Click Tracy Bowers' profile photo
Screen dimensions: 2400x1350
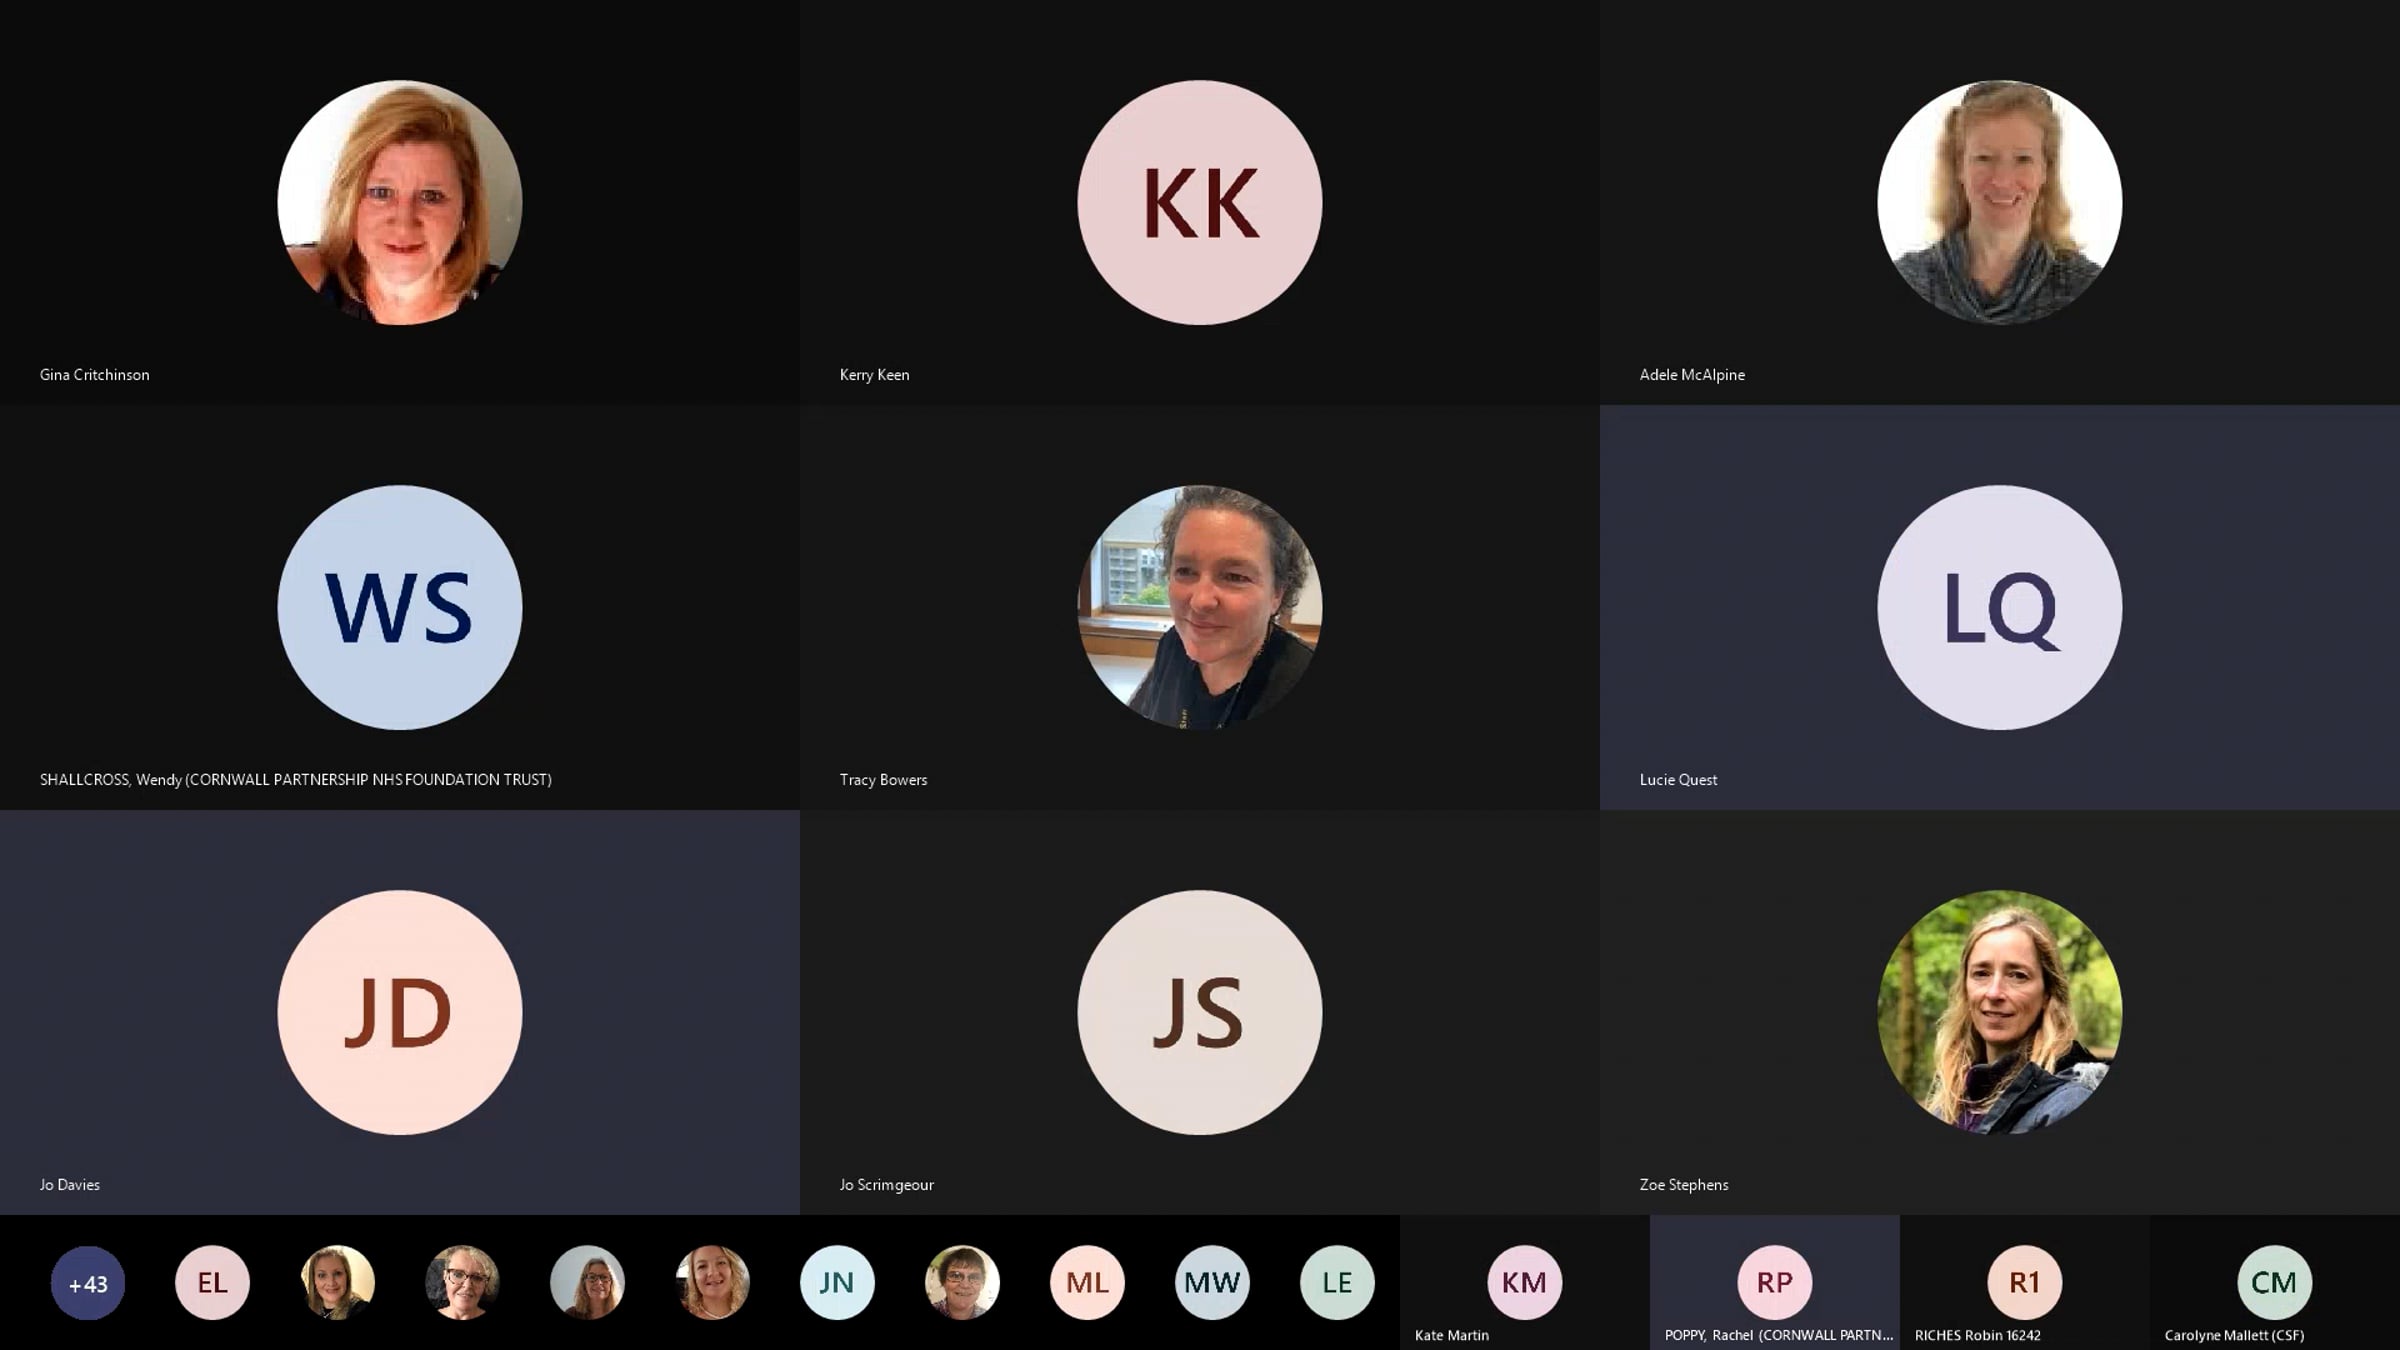click(1199, 608)
